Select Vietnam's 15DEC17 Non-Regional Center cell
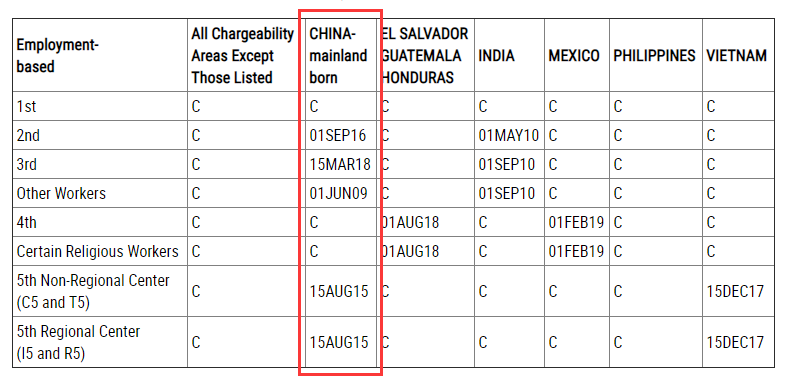796x384 pixels. (735, 292)
